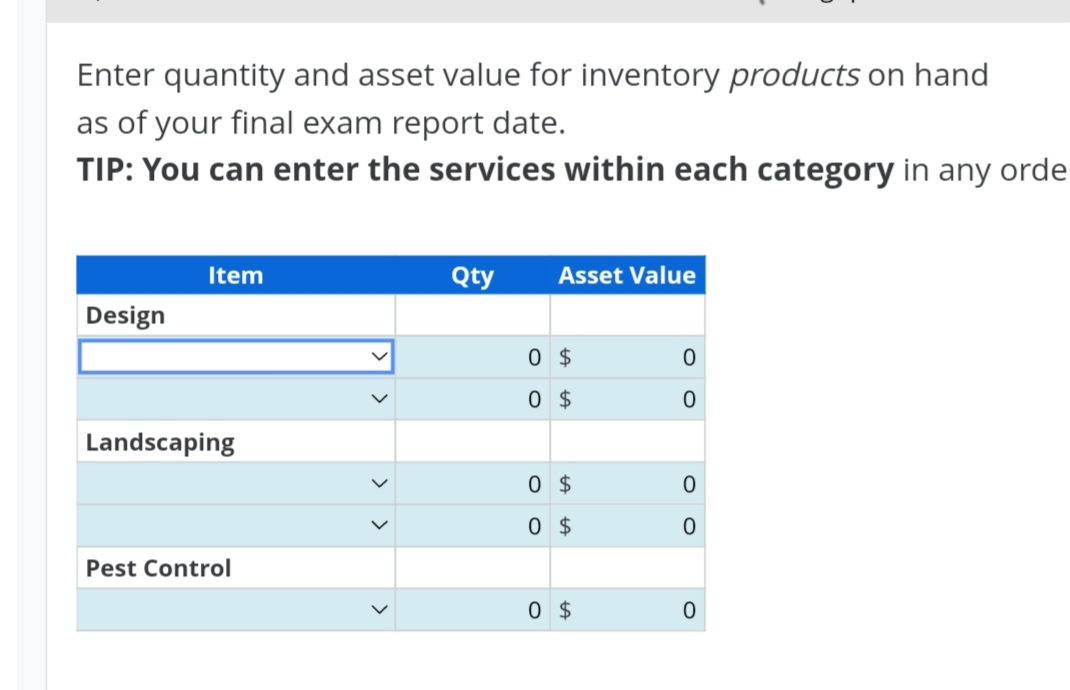Select Qty field in second Landscaping row
Screen dimensions: 1070x690
[x=472, y=526]
